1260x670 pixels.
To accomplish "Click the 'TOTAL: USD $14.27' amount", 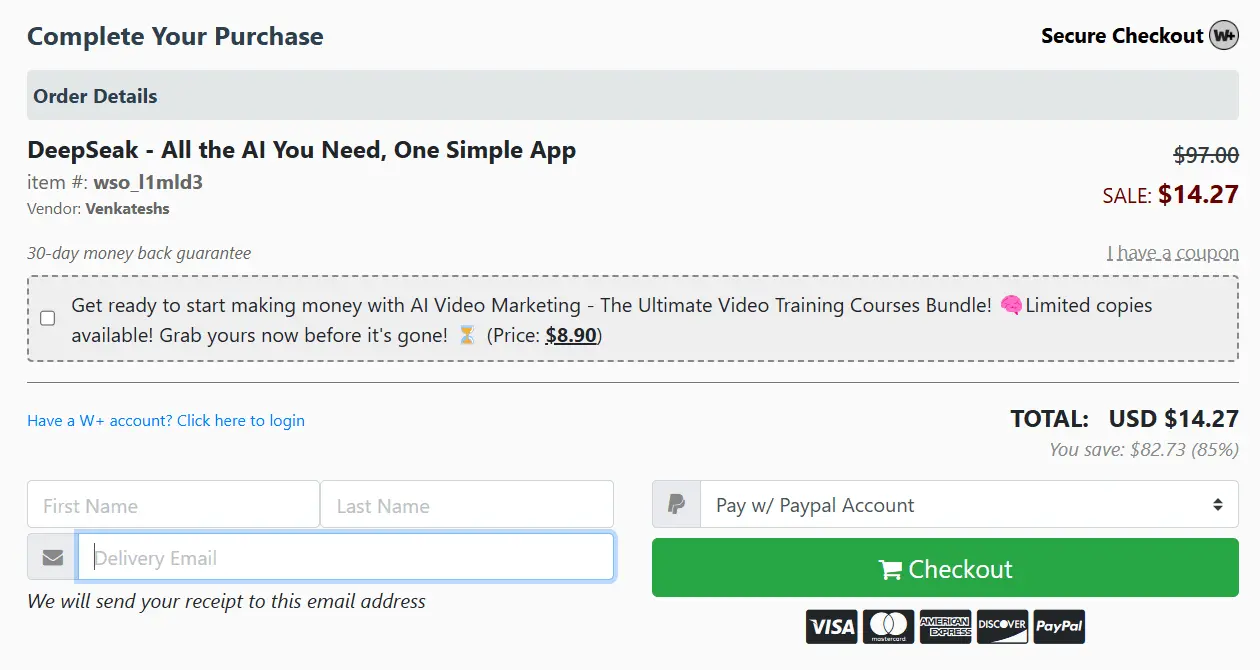I will [x=1125, y=419].
